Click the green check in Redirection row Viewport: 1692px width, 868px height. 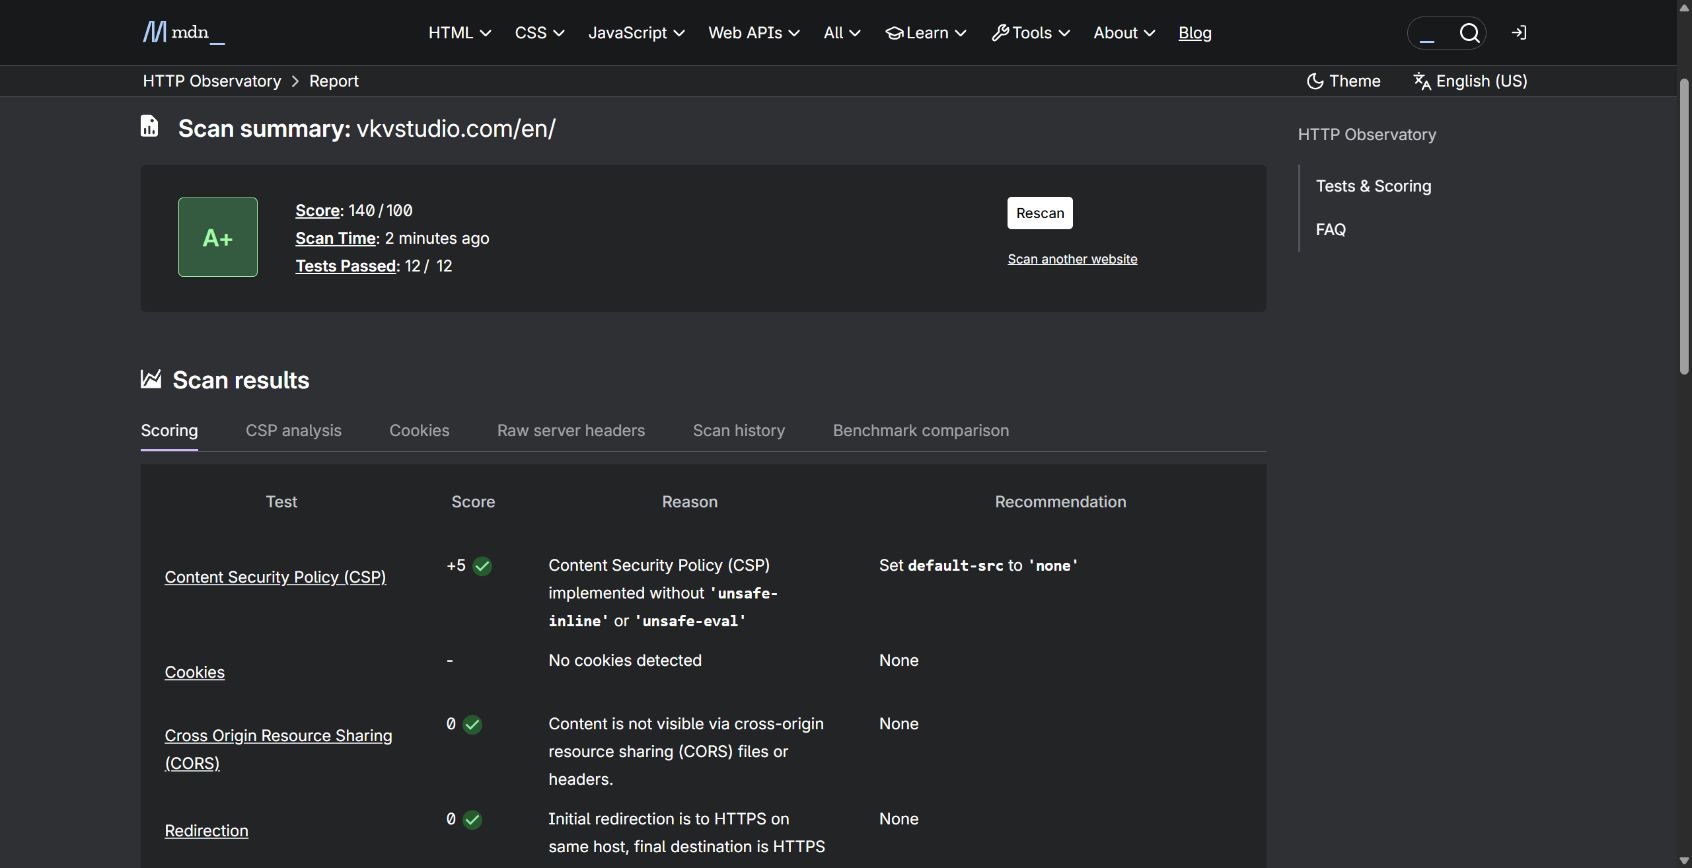point(473,819)
